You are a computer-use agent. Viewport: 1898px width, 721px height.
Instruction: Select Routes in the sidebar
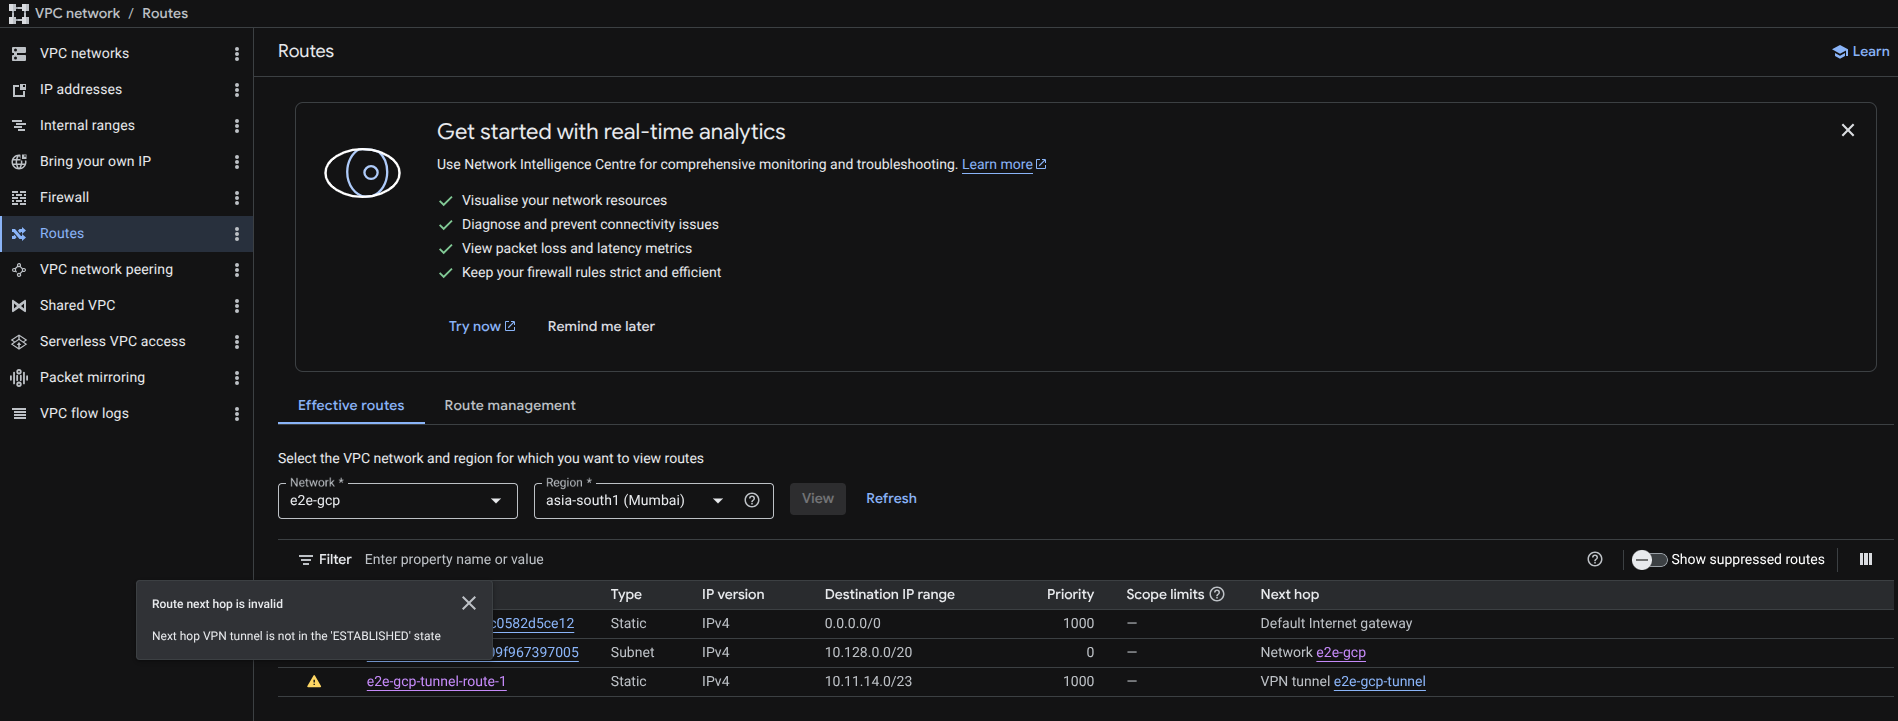tap(62, 234)
